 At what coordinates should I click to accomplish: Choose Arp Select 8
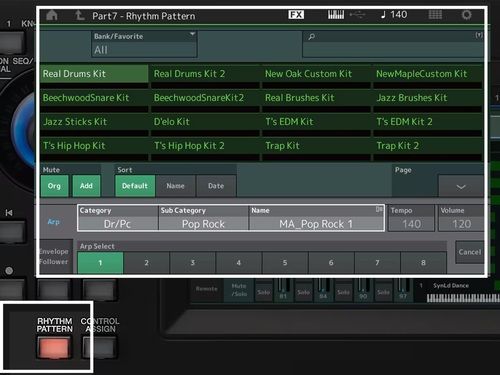tap(423, 263)
